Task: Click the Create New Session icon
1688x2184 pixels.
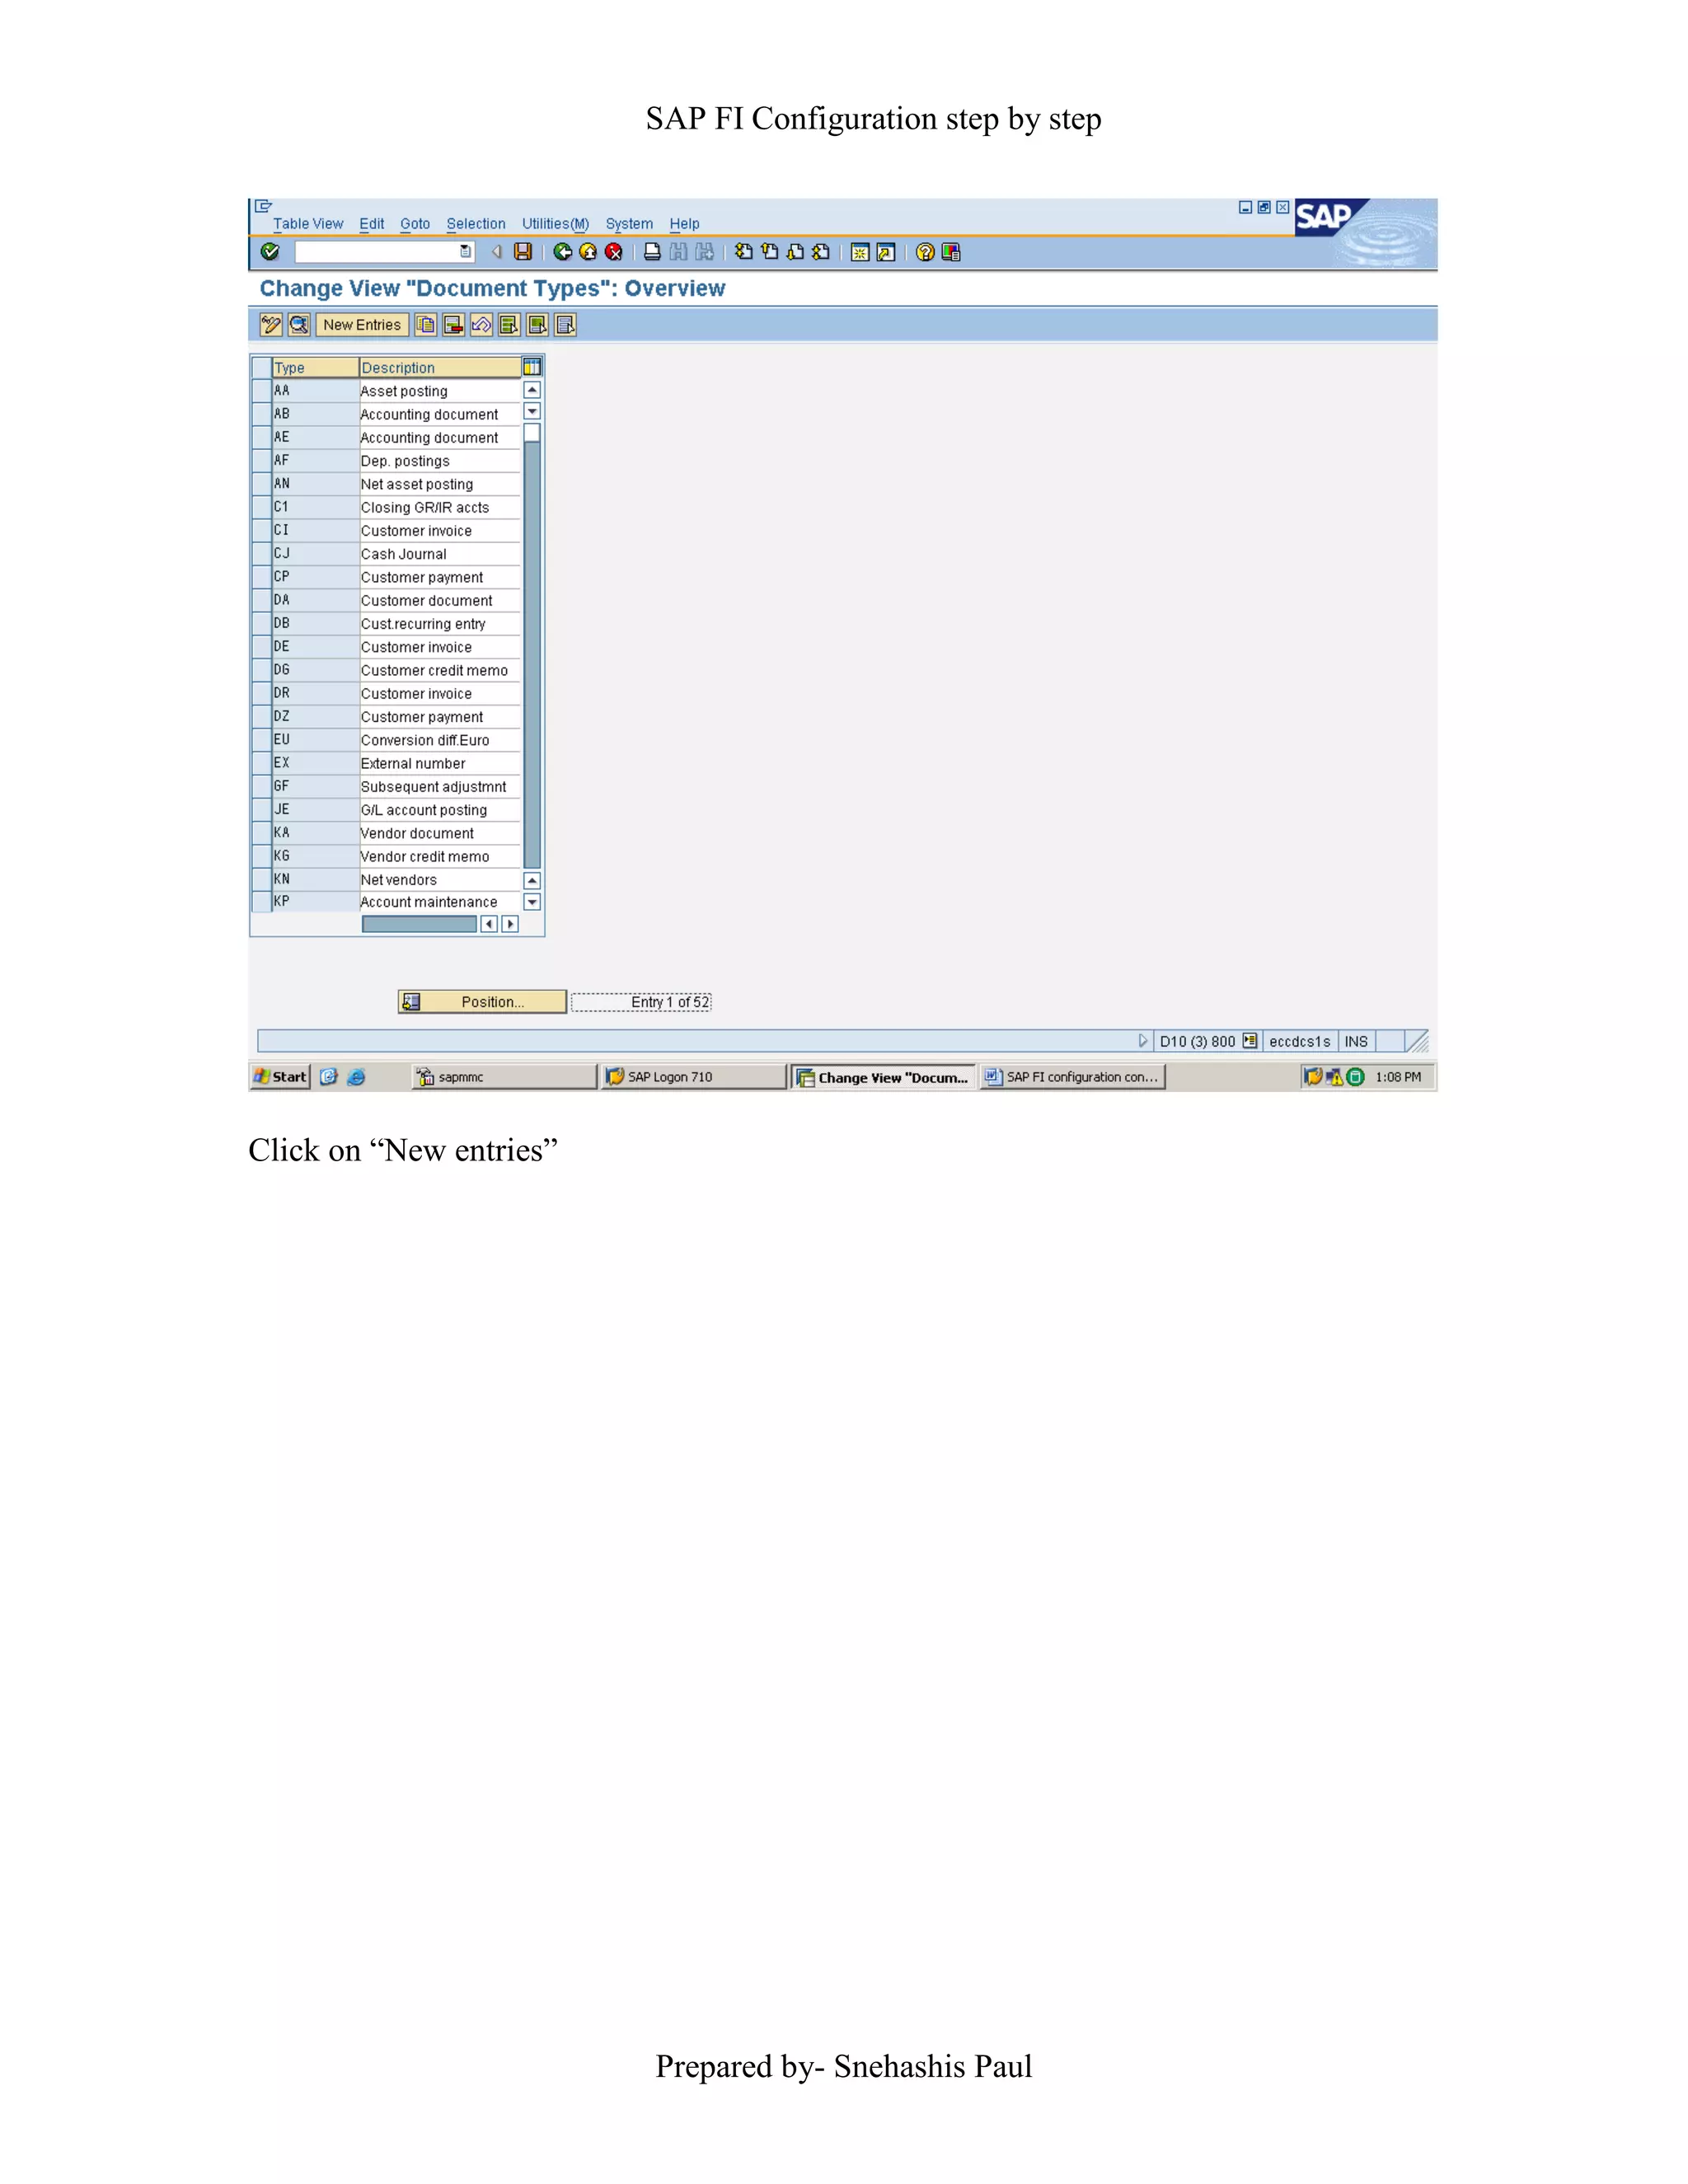Action: (x=860, y=252)
